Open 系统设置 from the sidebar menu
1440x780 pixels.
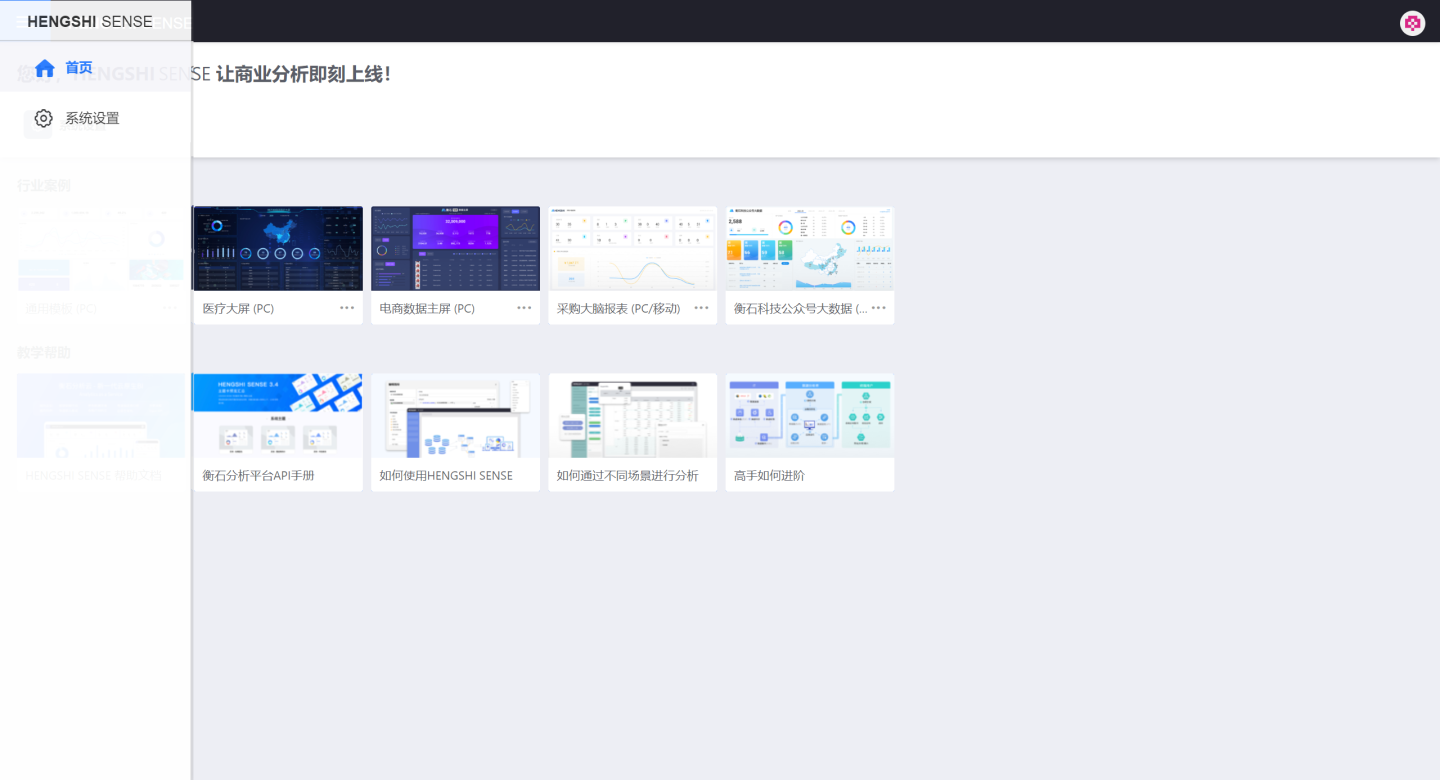pyautogui.click(x=95, y=118)
